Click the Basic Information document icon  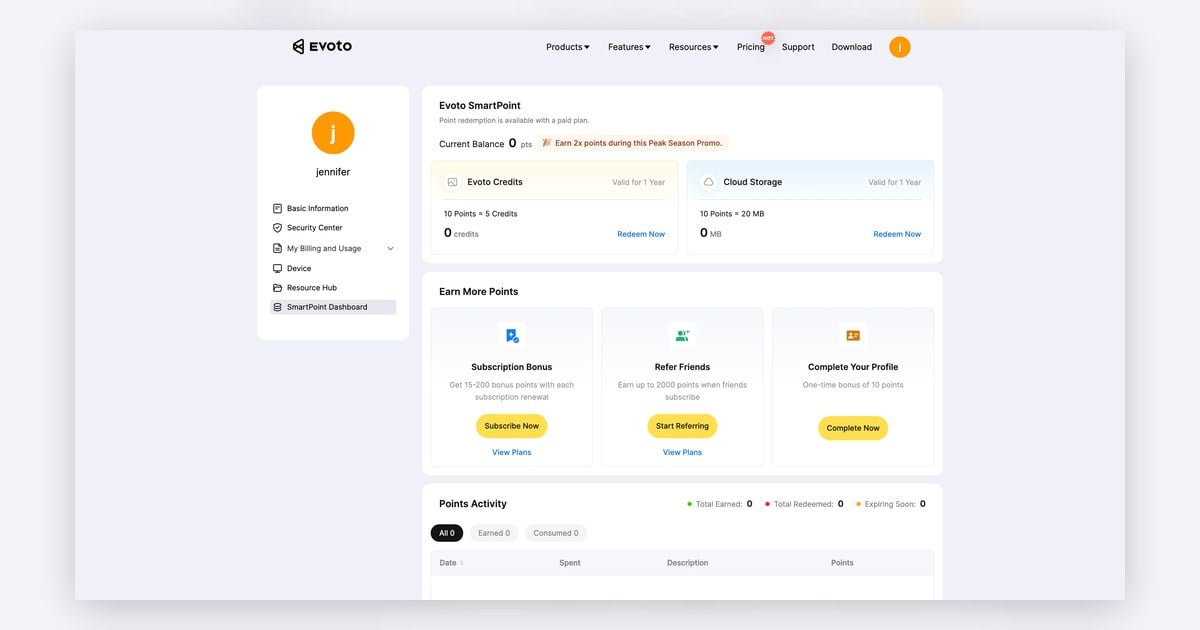pyautogui.click(x=278, y=209)
